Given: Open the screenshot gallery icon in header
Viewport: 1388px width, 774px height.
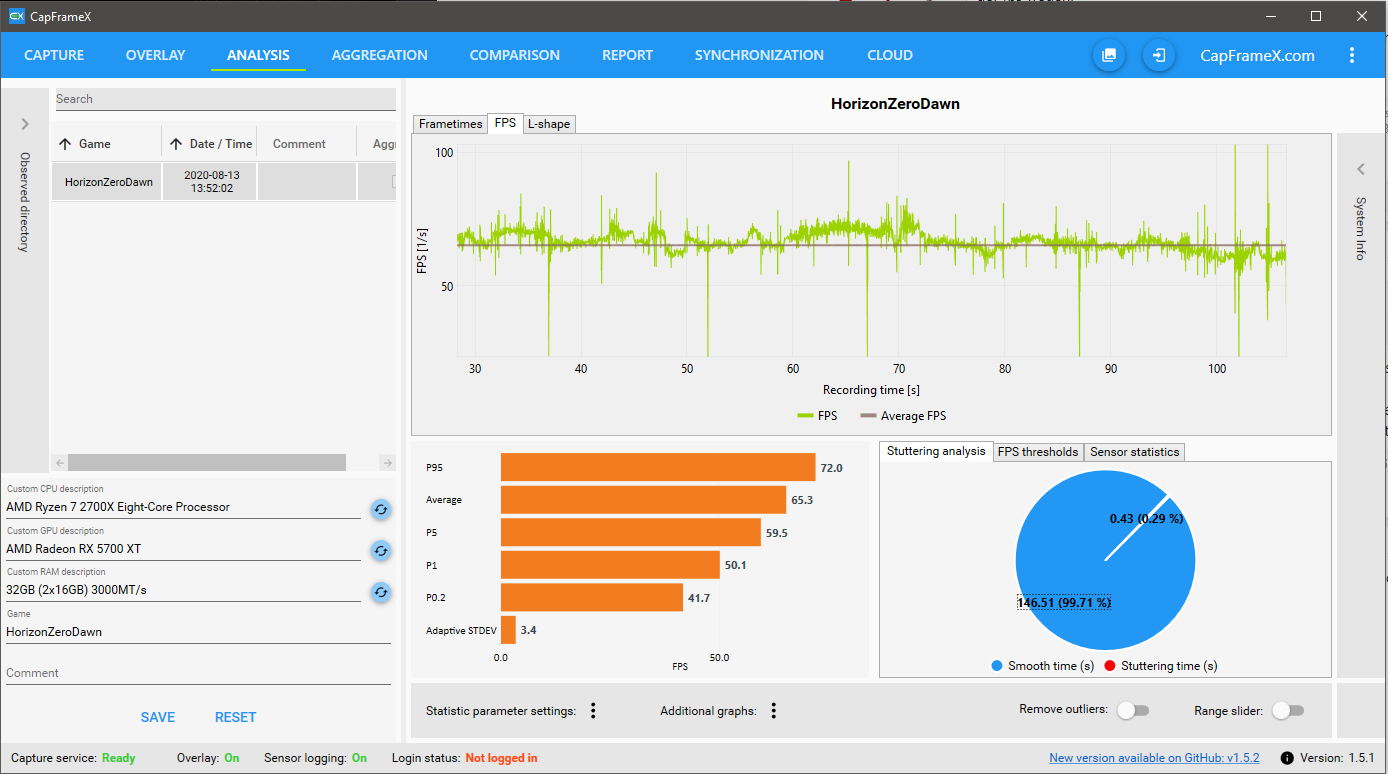Looking at the screenshot, I should coord(1108,55).
